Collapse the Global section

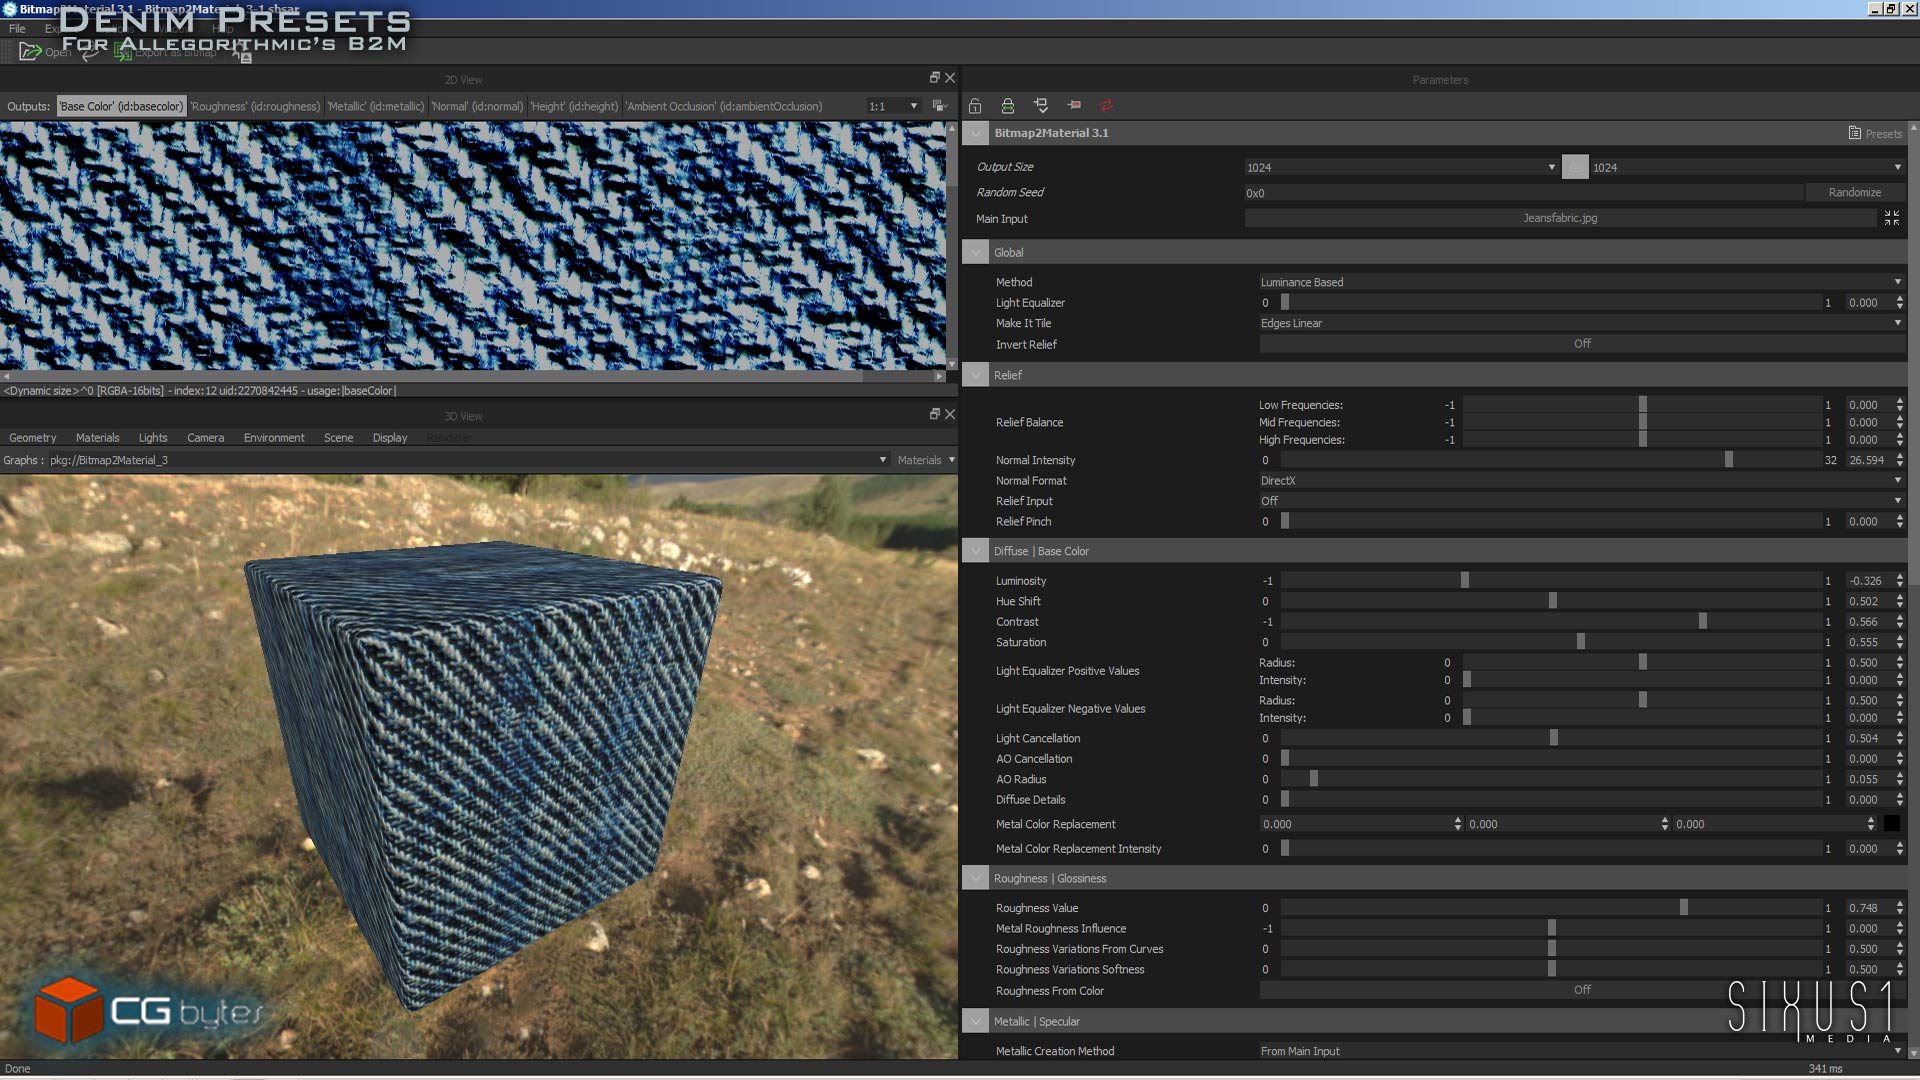[x=976, y=253]
